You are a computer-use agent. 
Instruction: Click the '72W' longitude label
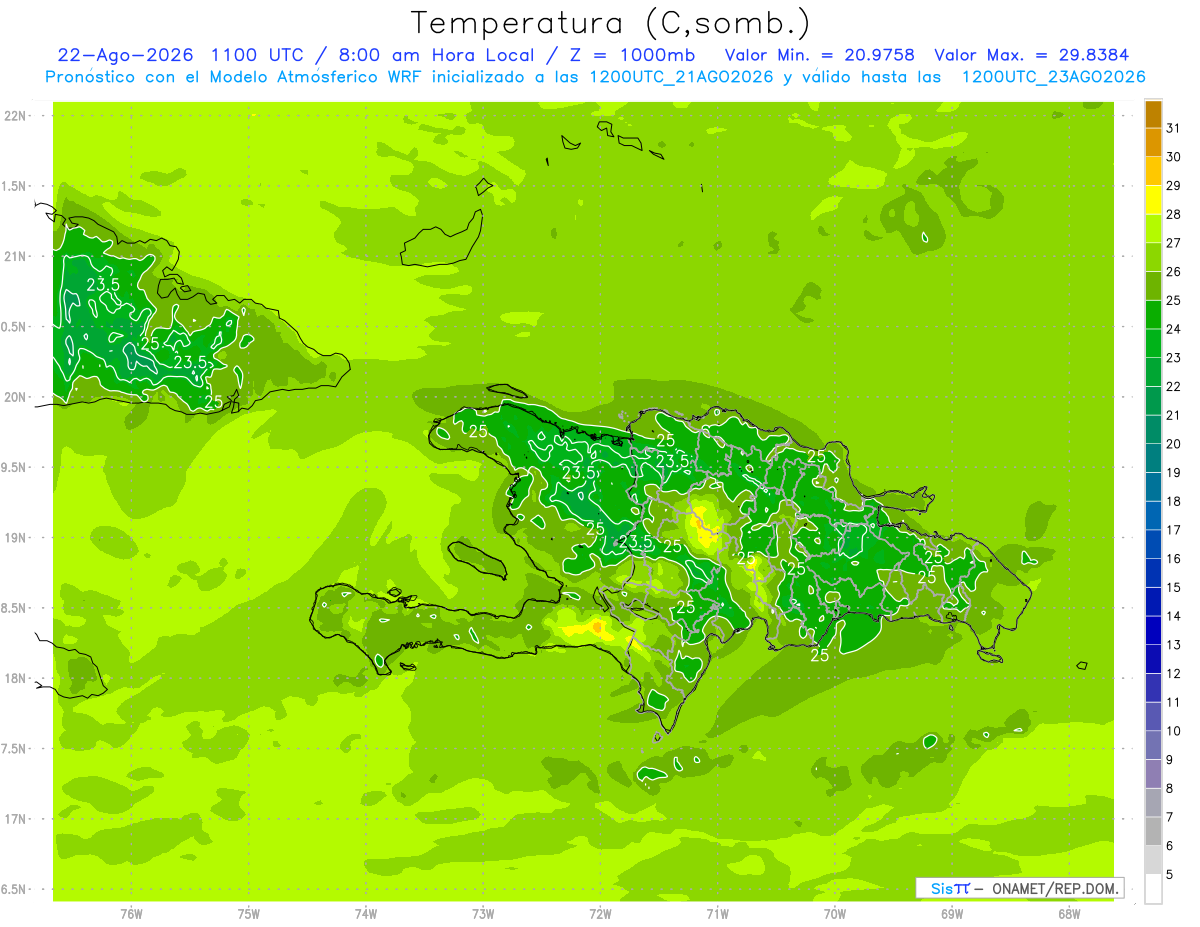pyautogui.click(x=600, y=914)
